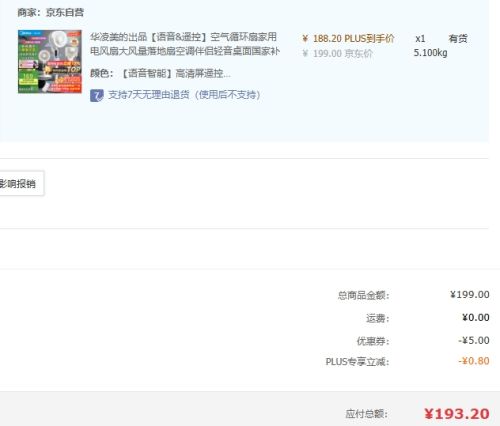Click the 影响报销 button
500x426 pixels.
tap(20, 183)
